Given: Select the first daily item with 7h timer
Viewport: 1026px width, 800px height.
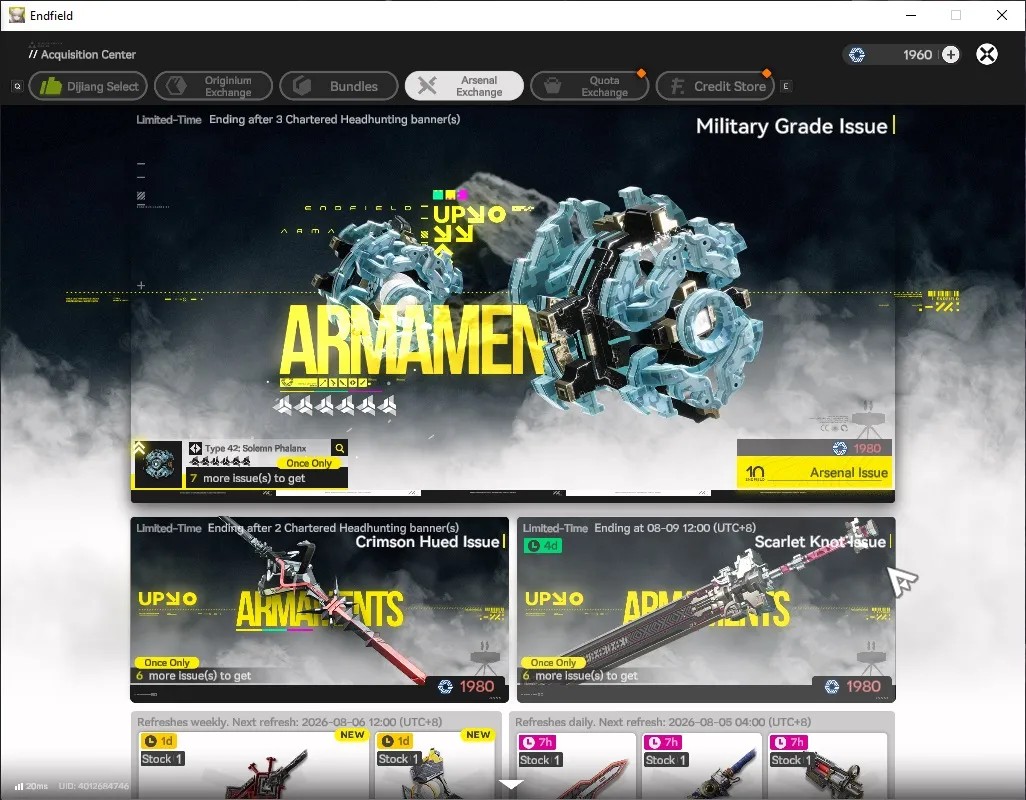Looking at the screenshot, I should pos(575,765).
